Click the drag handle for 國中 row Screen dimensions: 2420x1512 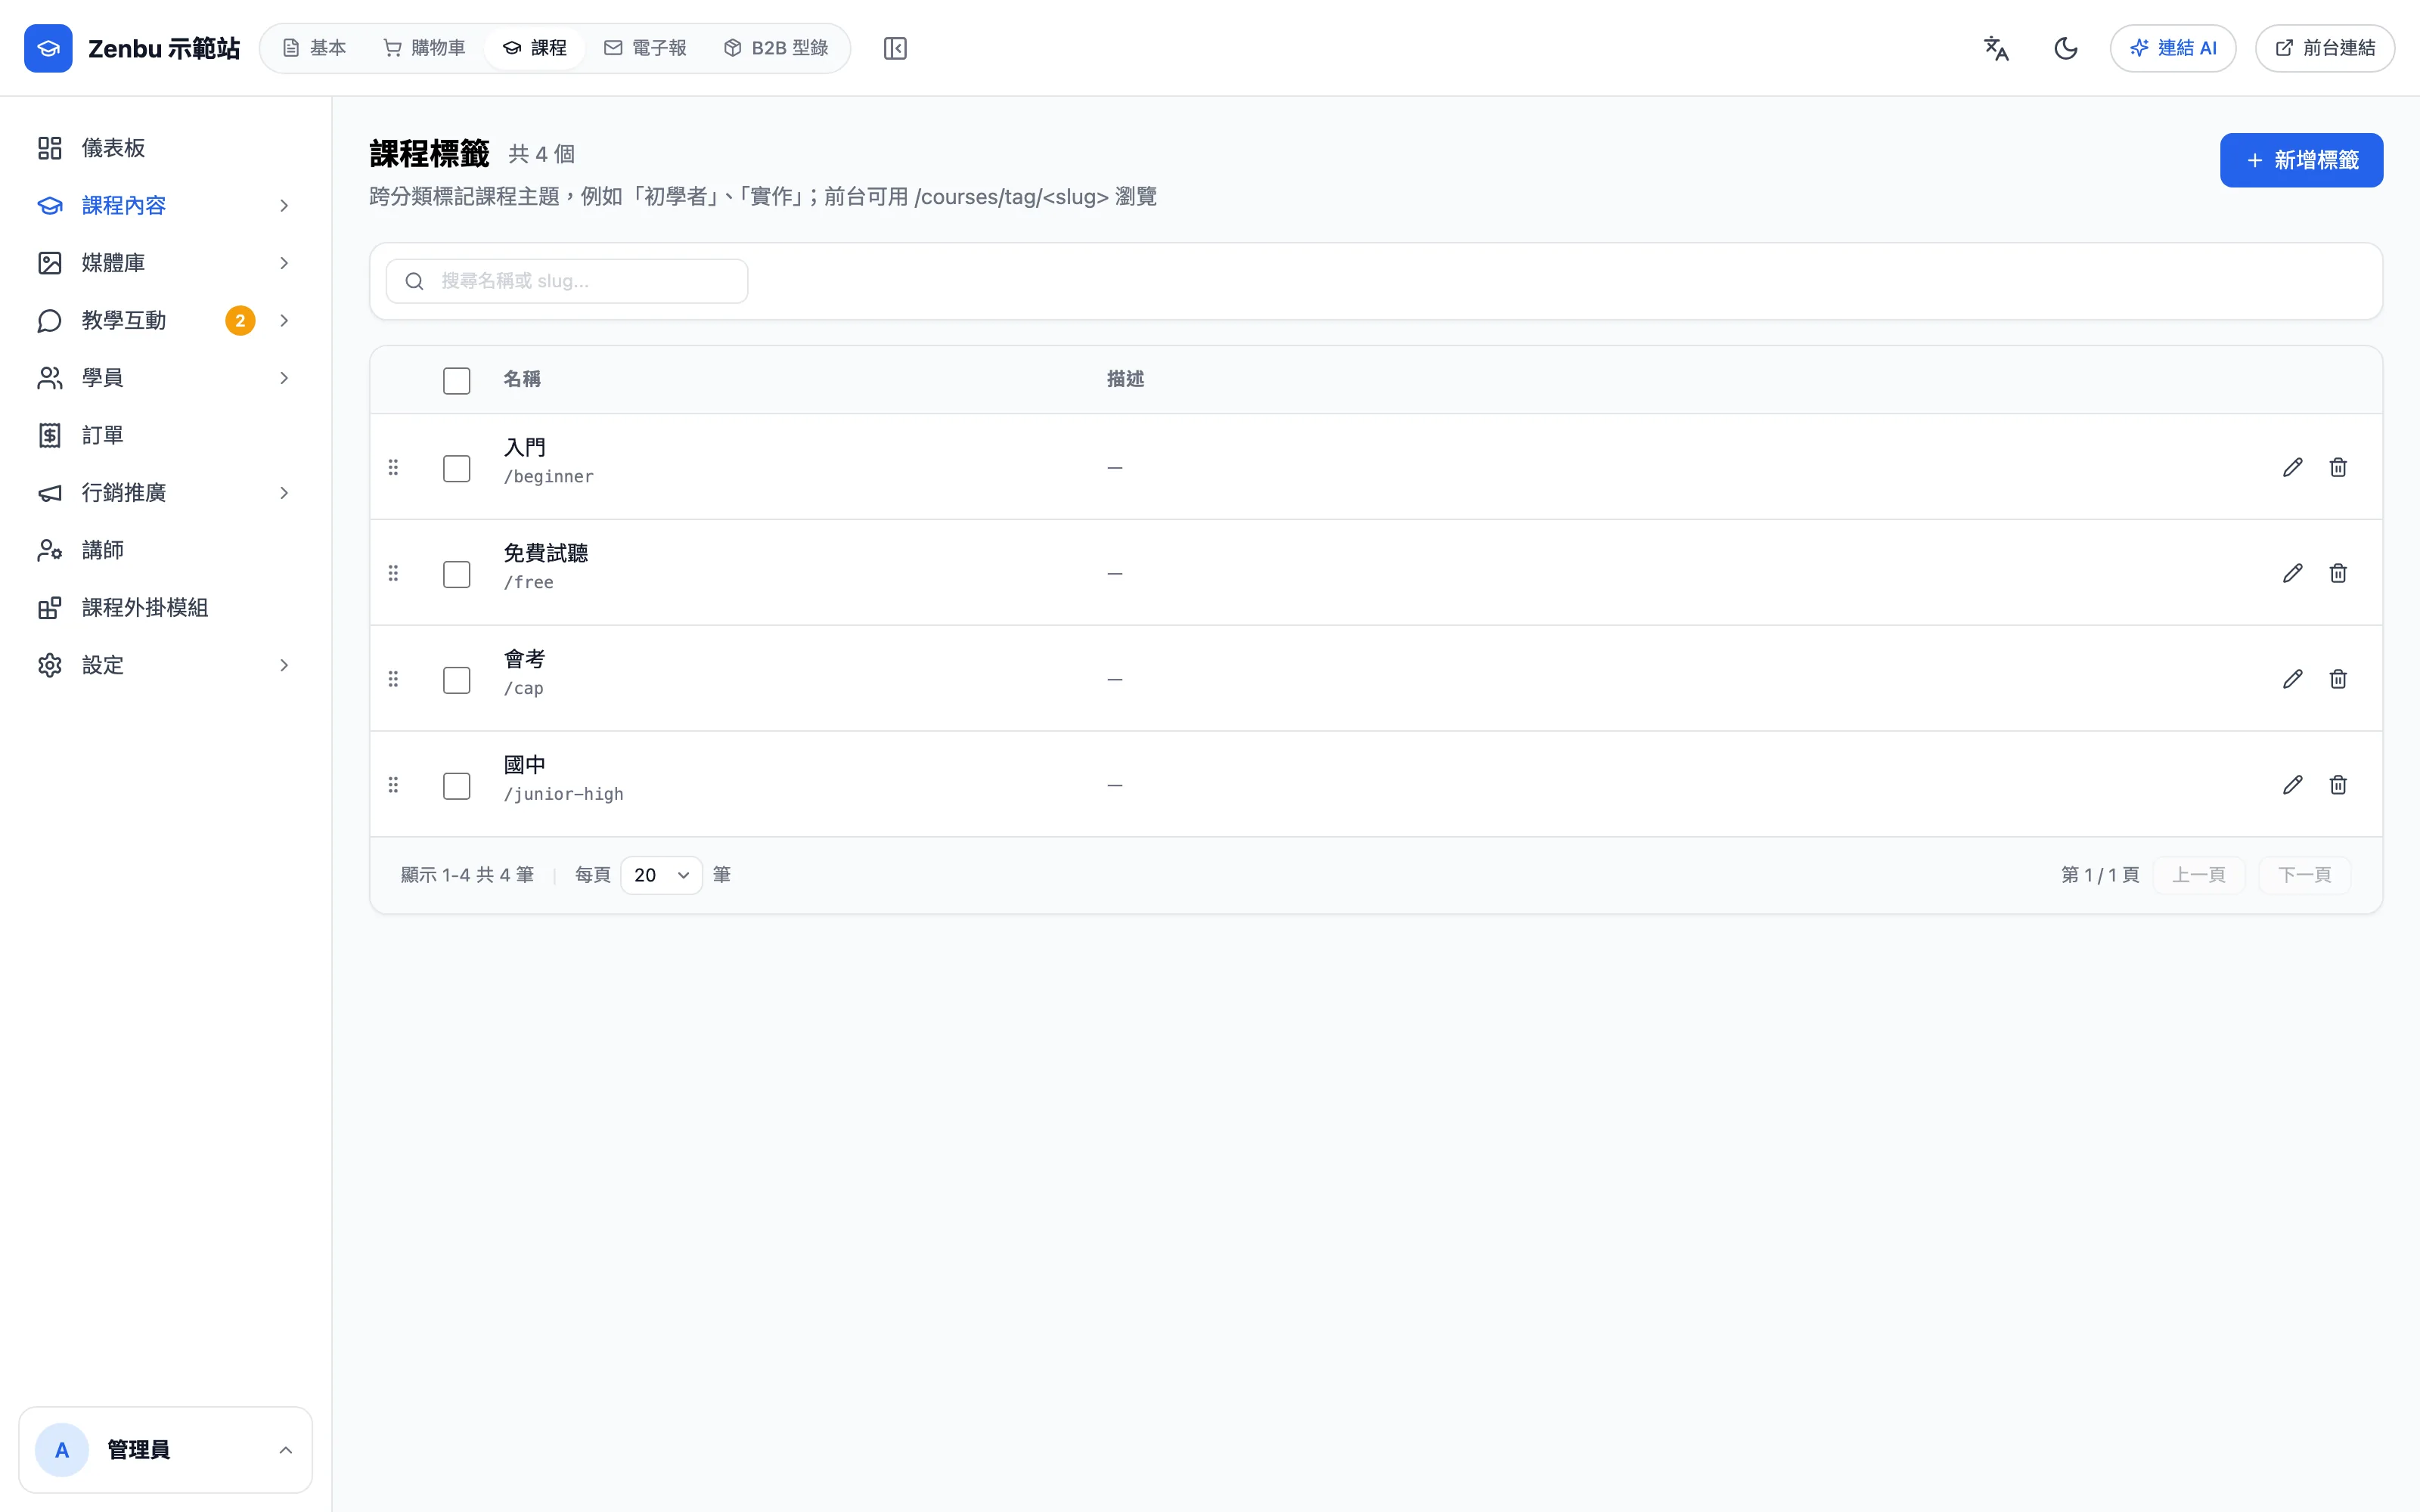(x=393, y=786)
